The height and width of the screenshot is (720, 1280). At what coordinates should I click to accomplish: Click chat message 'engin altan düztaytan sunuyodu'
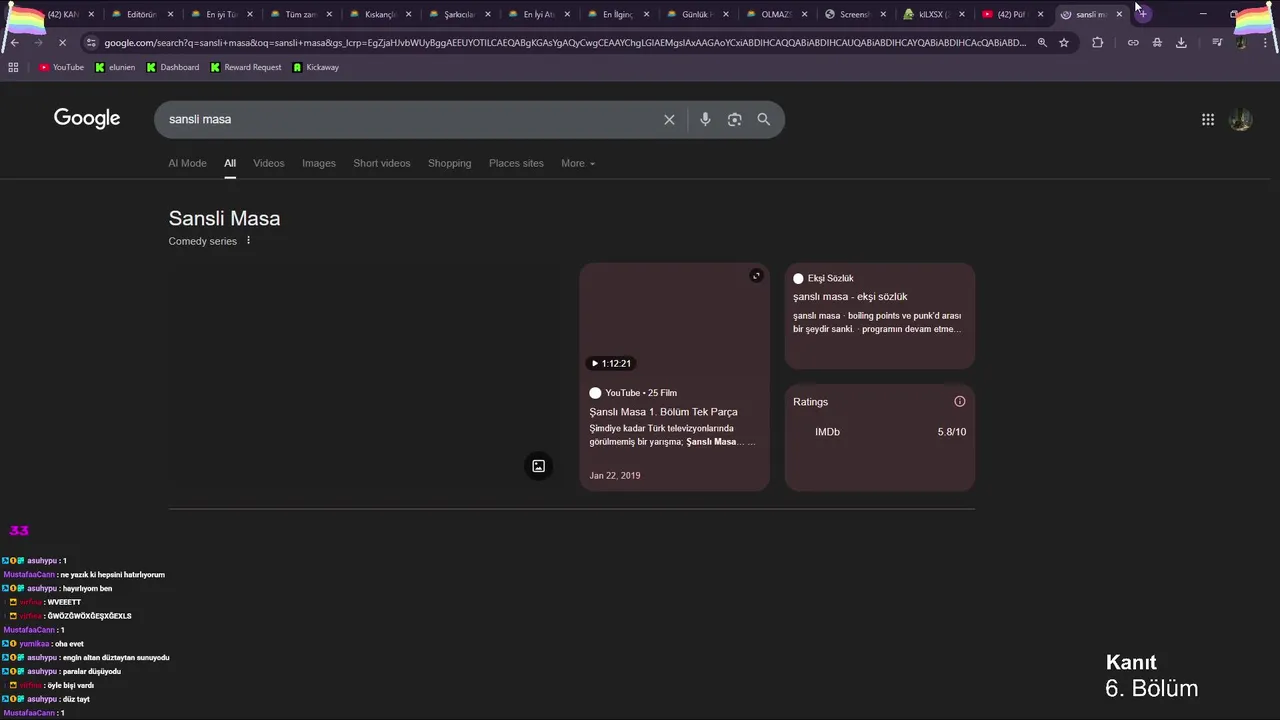click(x=115, y=658)
